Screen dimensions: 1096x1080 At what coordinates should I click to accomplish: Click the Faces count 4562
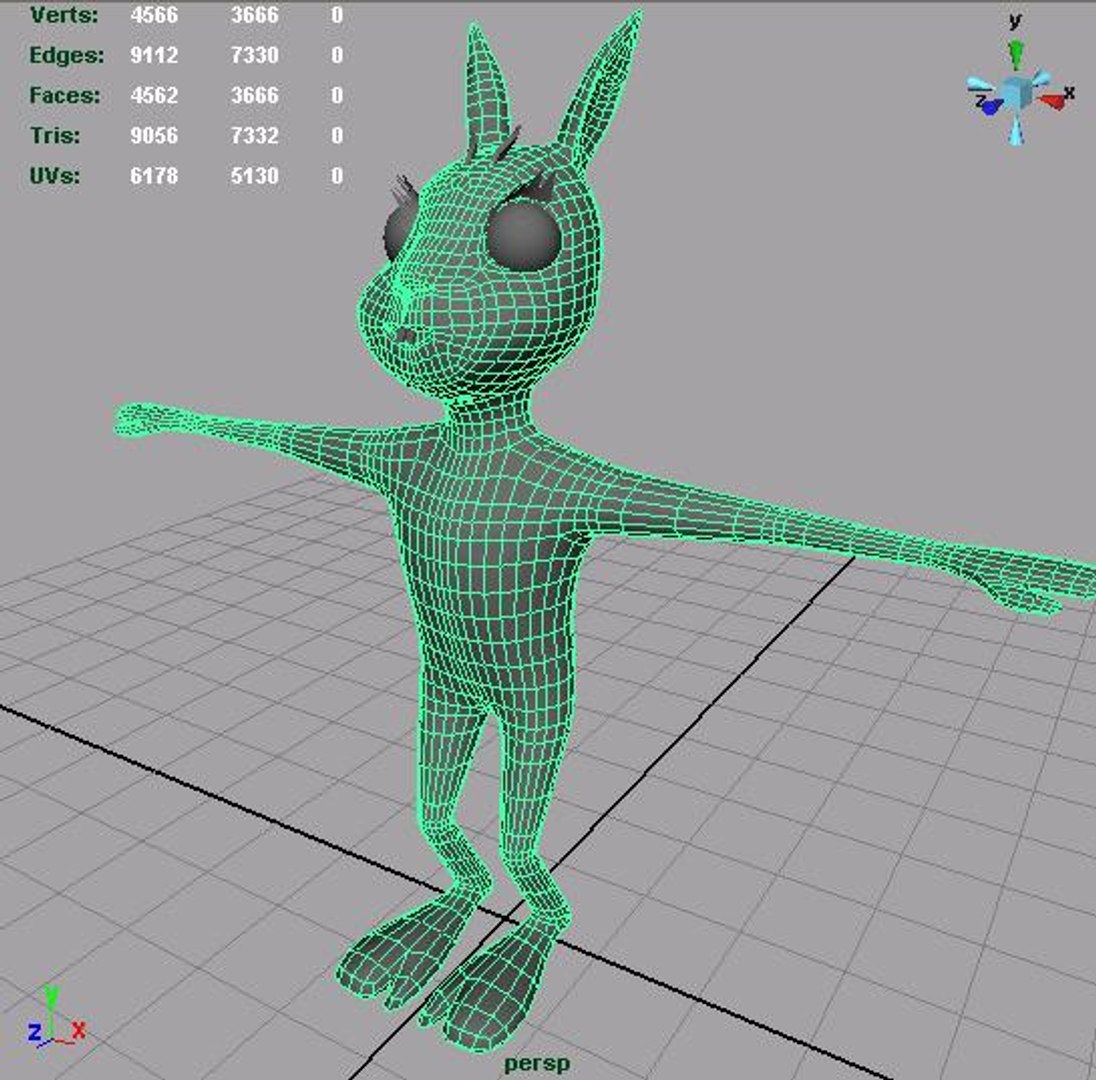154,95
